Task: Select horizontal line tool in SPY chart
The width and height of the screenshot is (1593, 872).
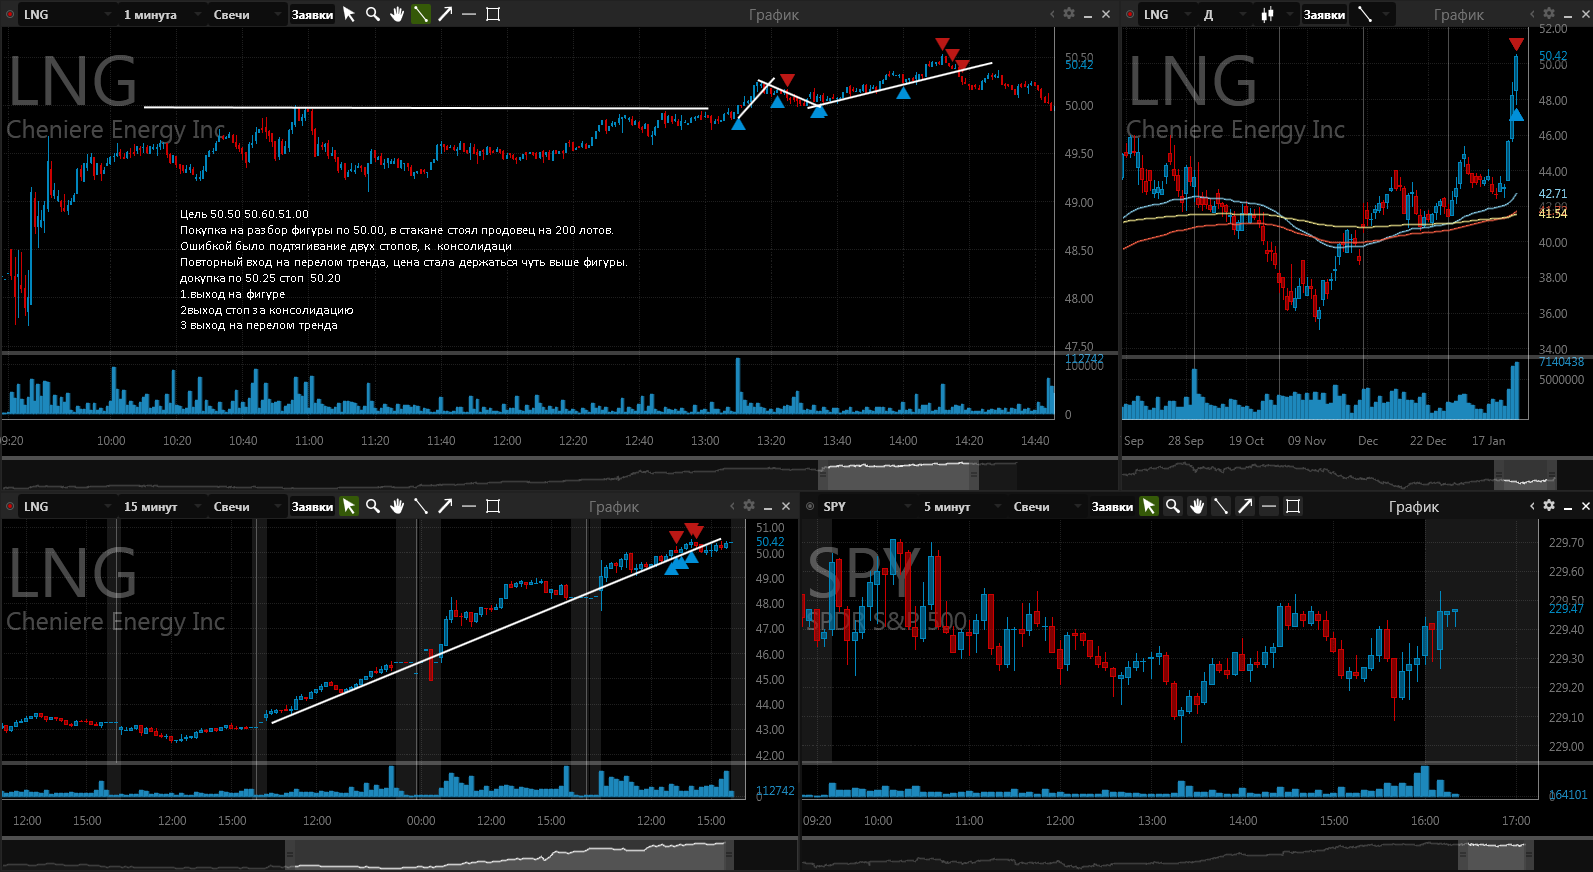Action: 1269,506
